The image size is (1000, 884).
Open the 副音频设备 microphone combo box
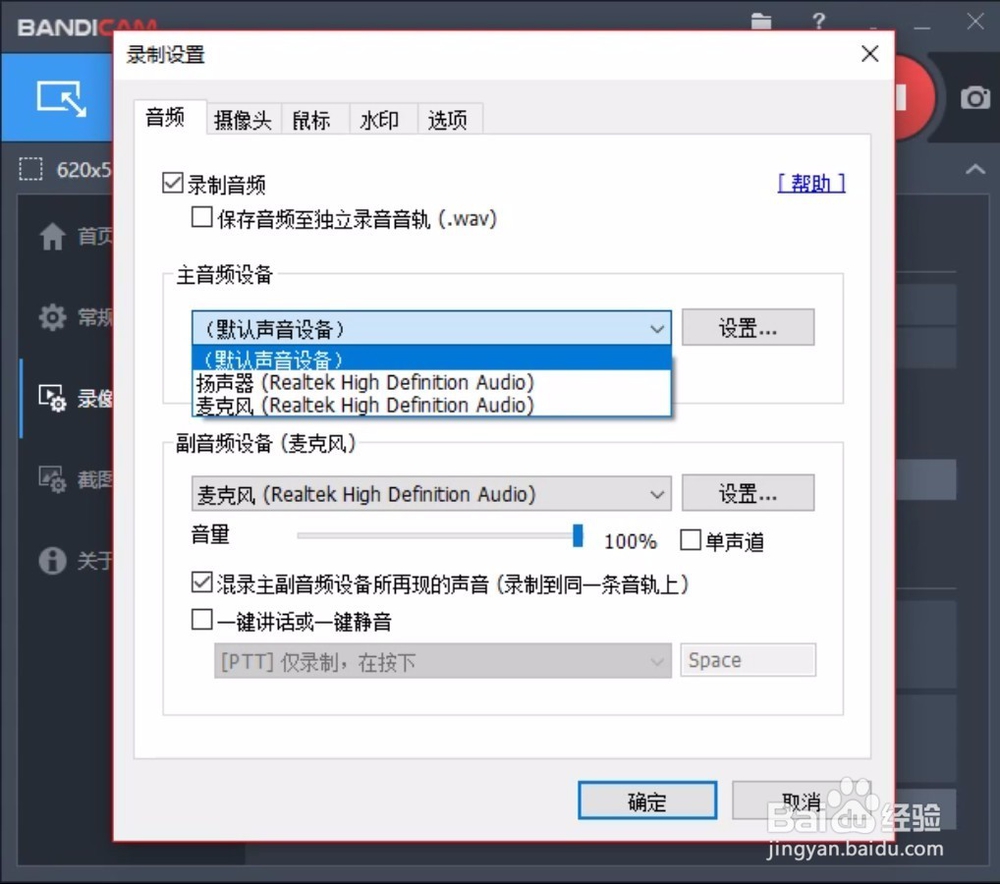pos(431,494)
